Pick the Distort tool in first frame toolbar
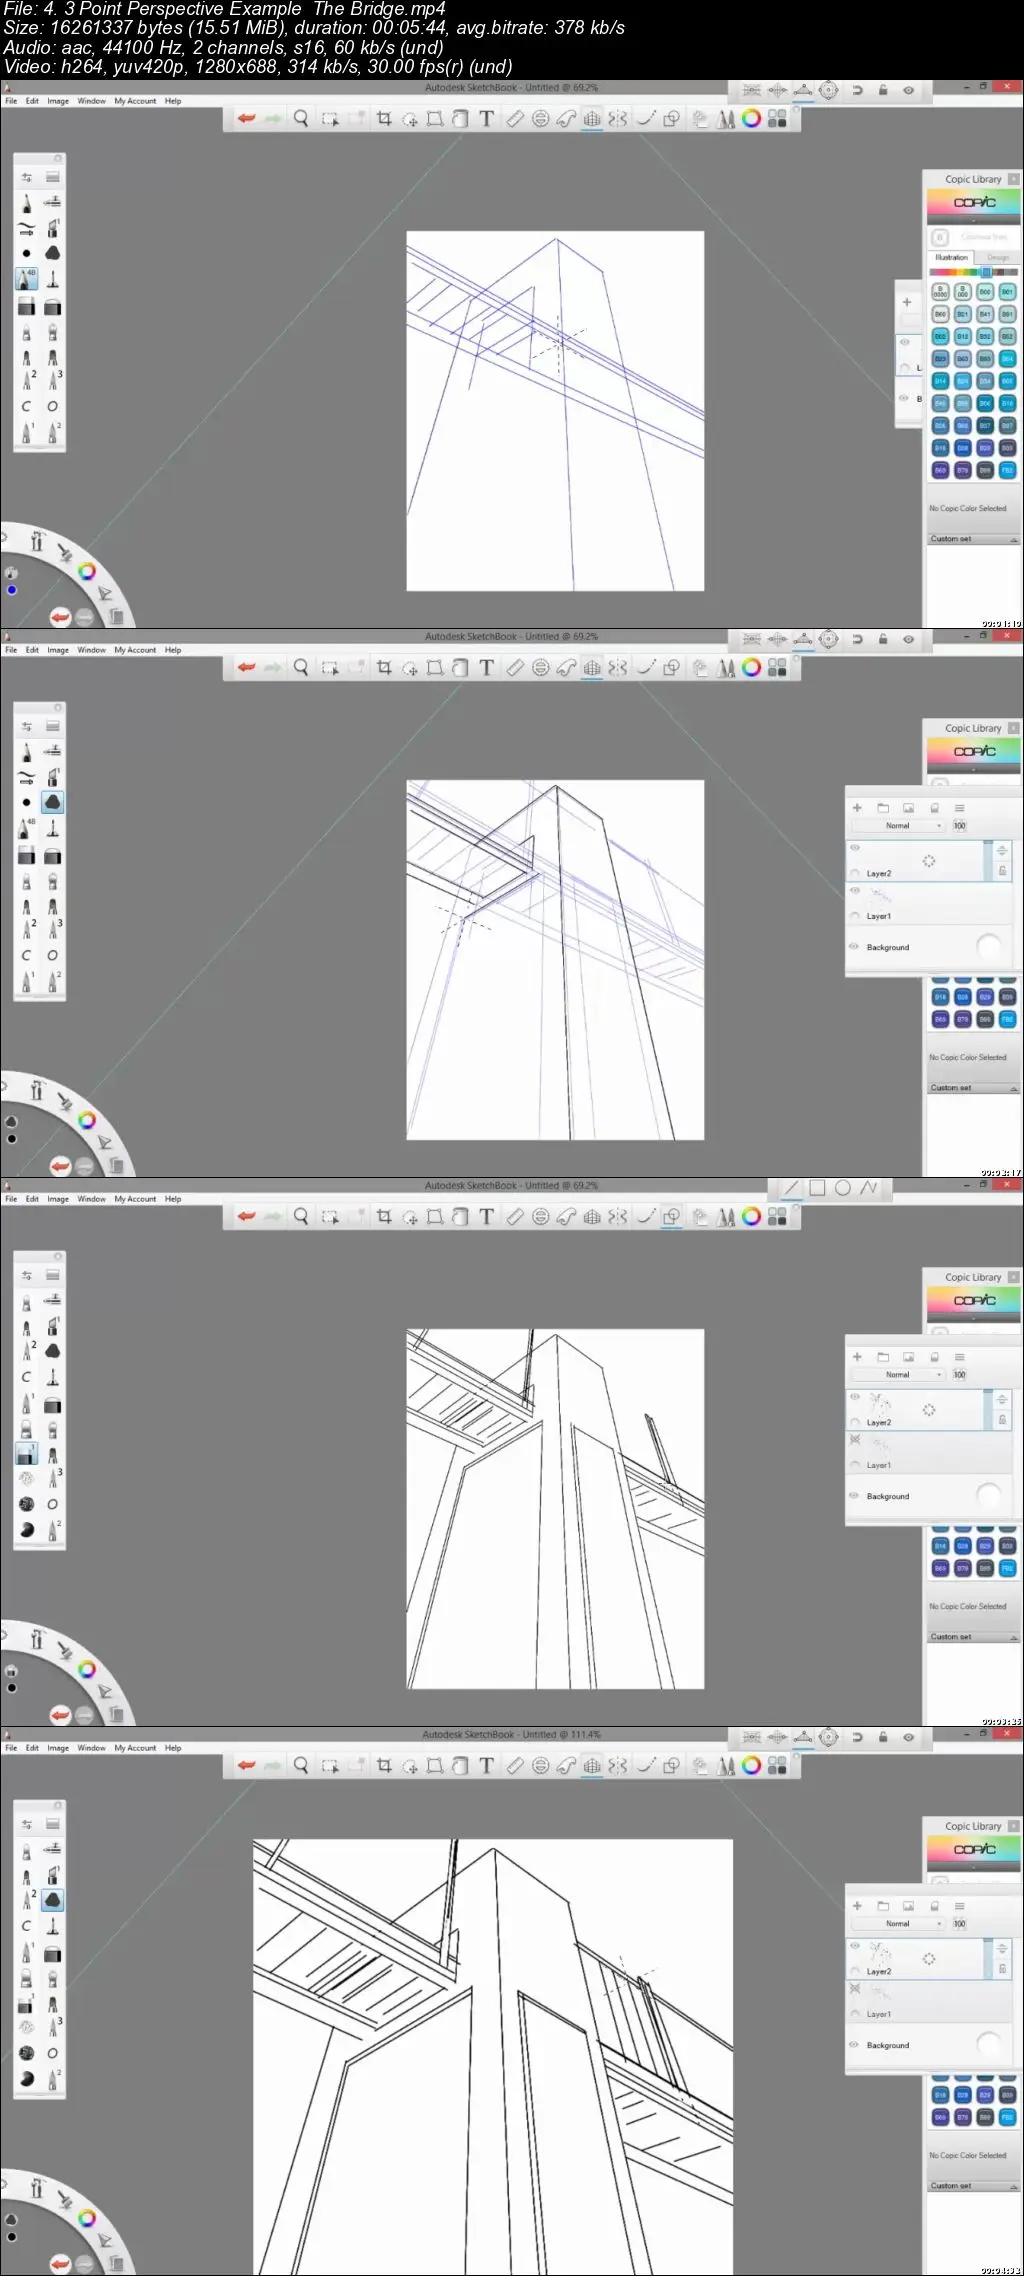The width and height of the screenshot is (1024, 2276). [x=435, y=119]
